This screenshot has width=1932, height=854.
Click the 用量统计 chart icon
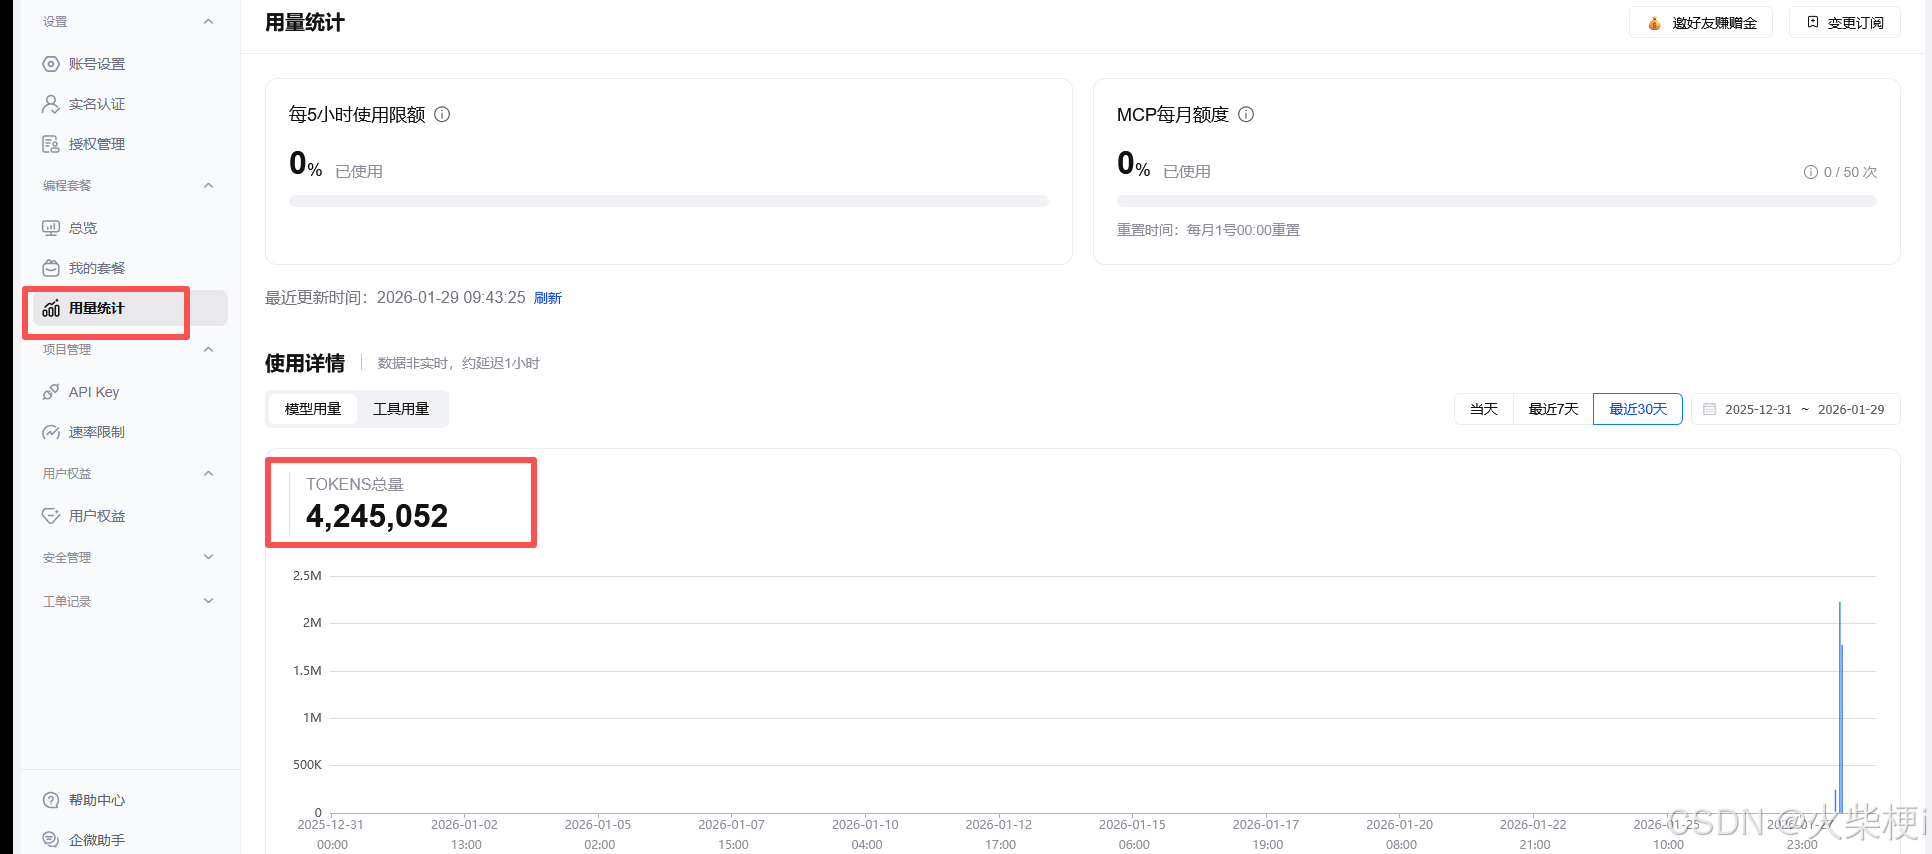click(x=51, y=308)
